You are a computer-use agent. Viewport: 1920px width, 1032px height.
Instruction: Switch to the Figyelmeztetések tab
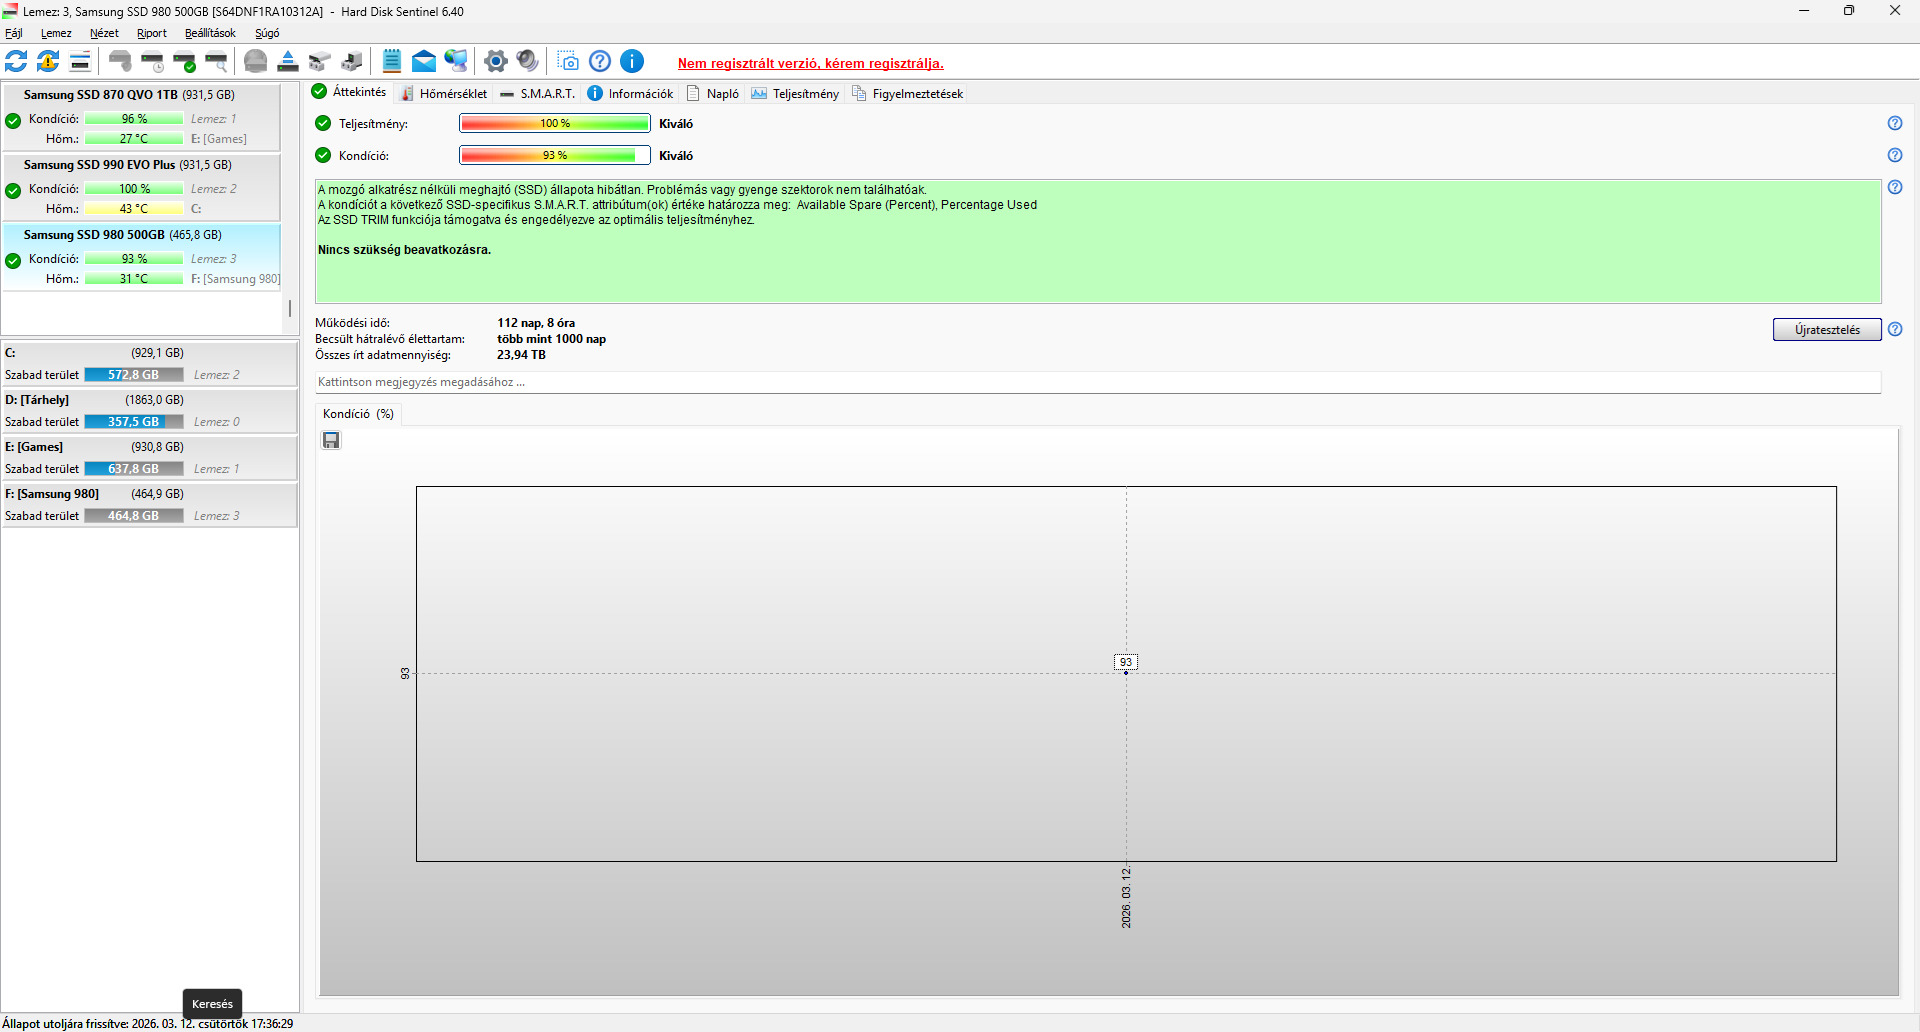tap(907, 94)
